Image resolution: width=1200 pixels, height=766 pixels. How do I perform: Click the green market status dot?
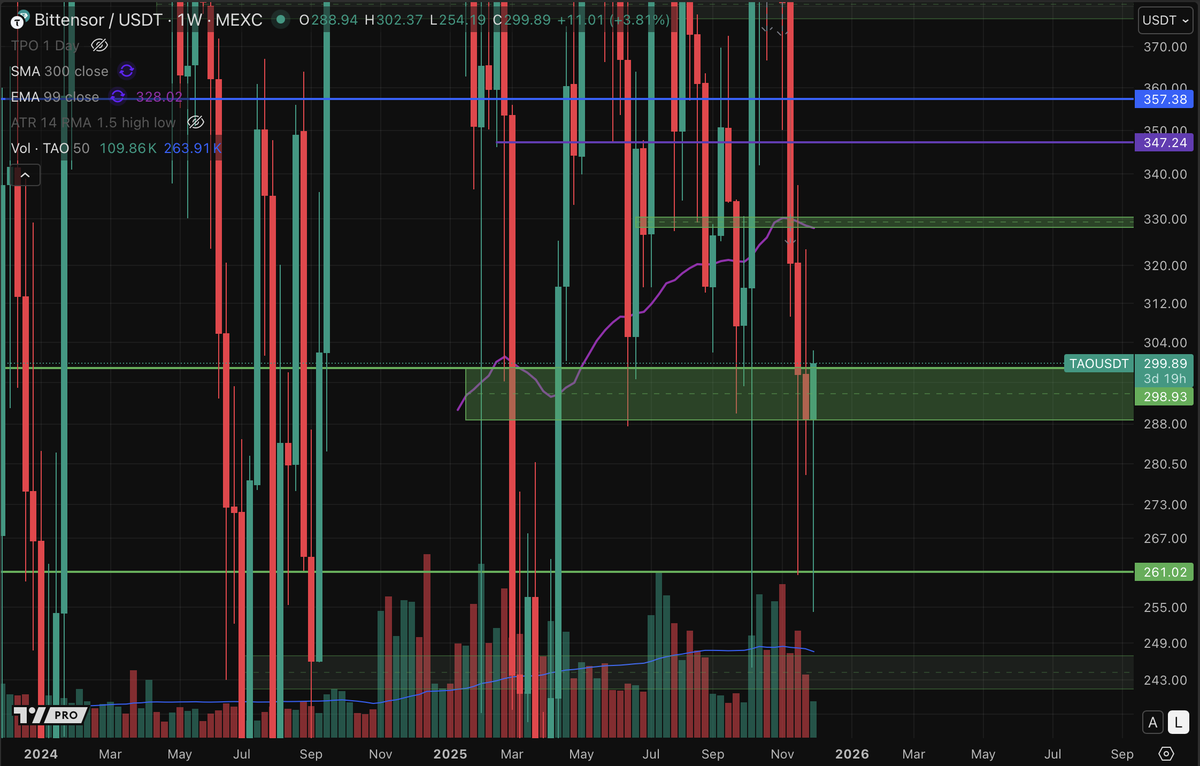coord(283,19)
